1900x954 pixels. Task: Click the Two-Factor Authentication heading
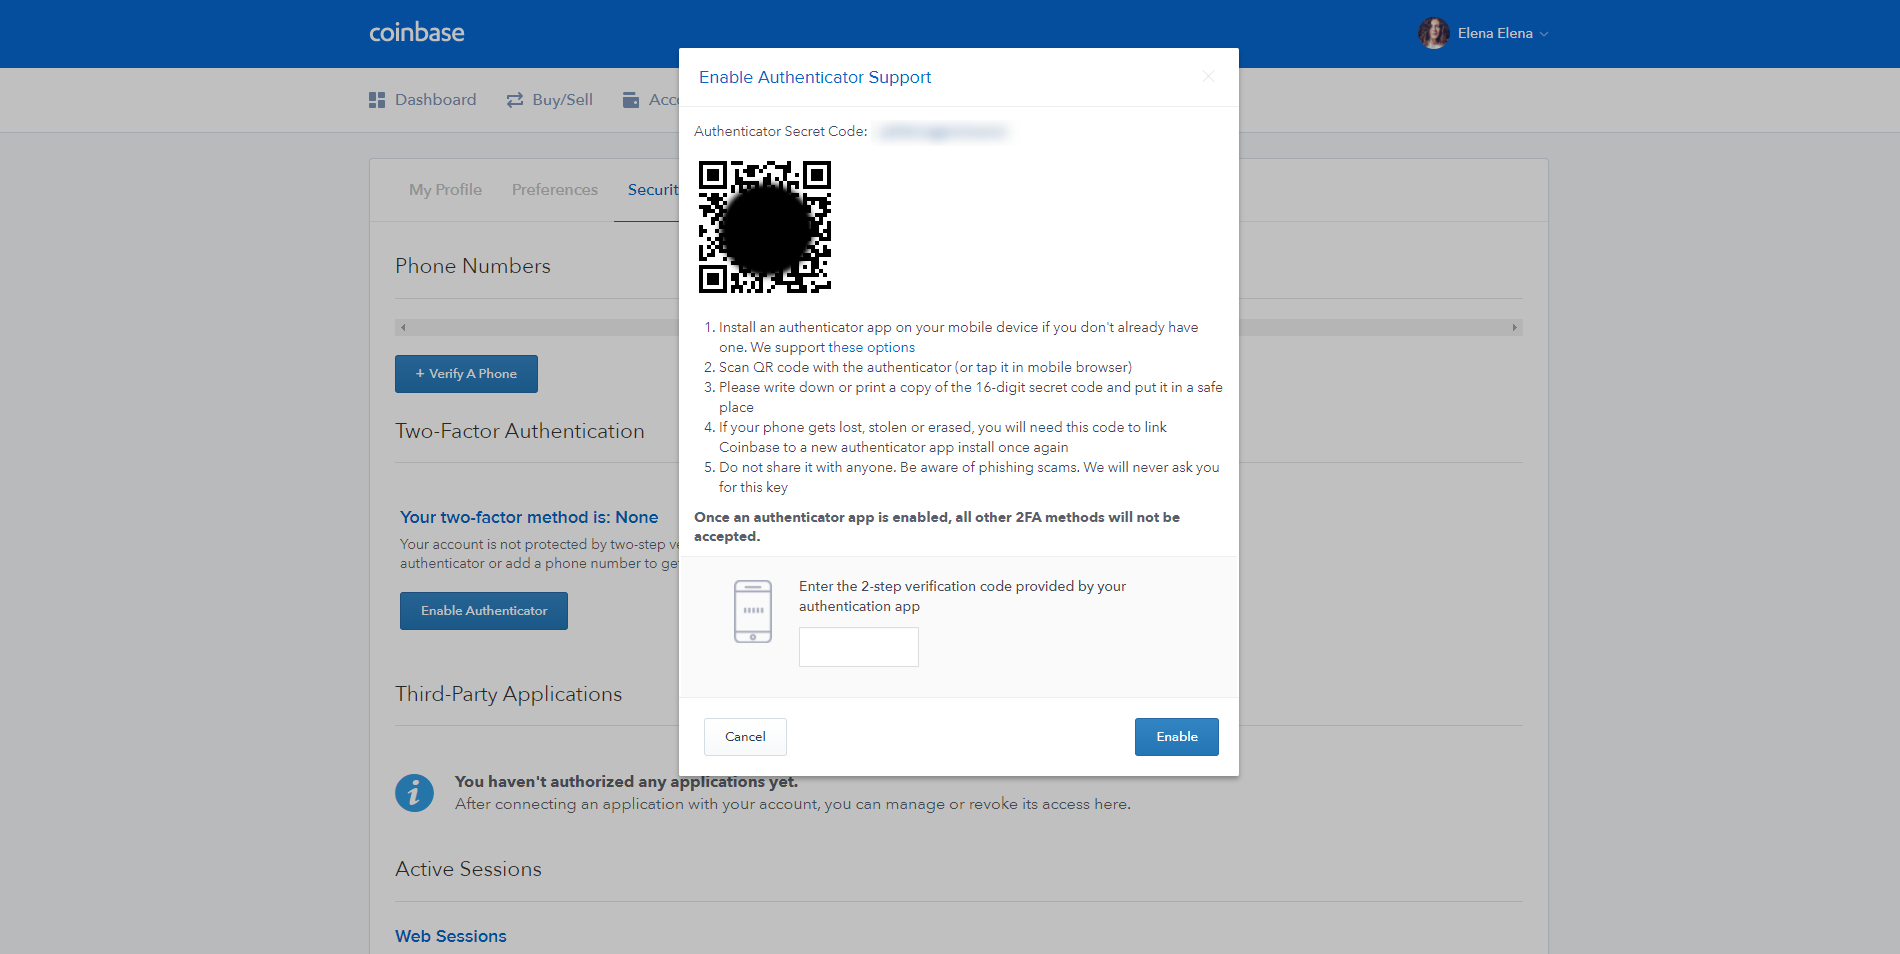(x=520, y=431)
